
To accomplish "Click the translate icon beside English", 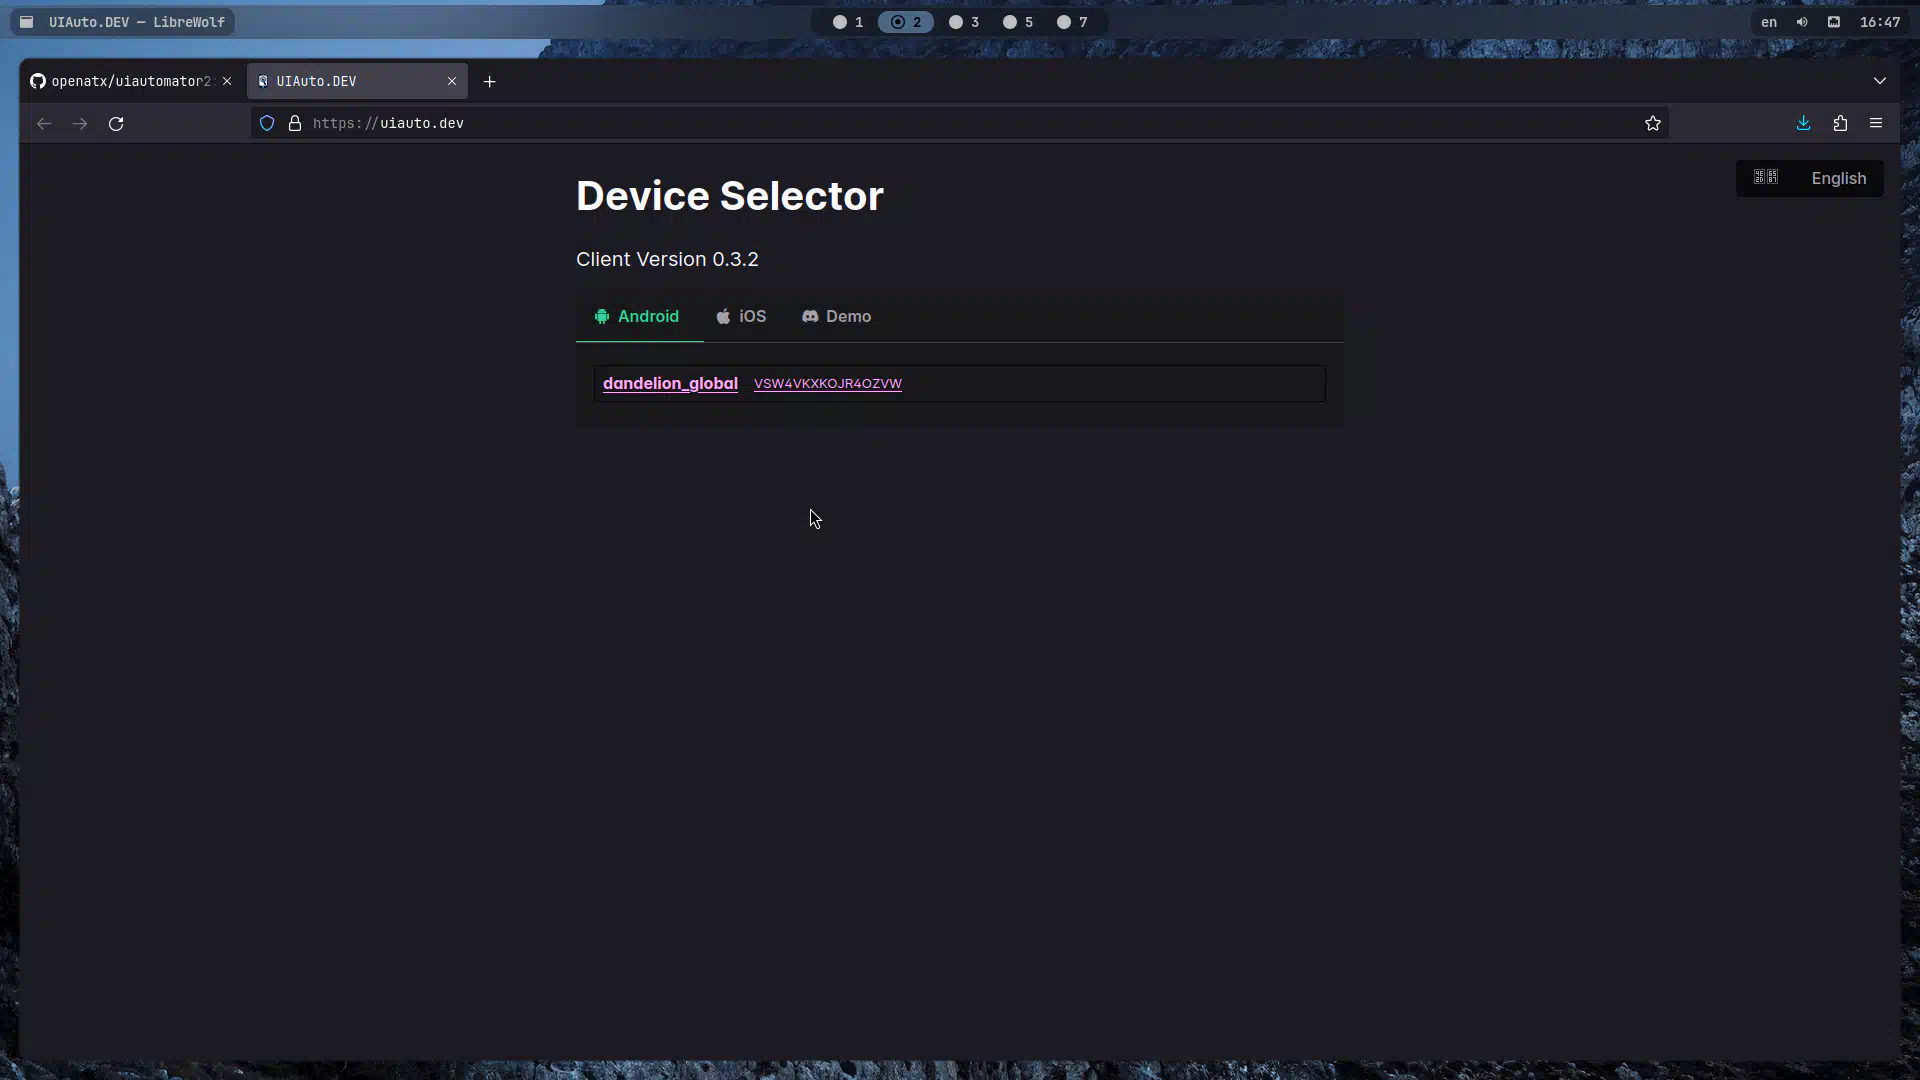I will coord(1766,177).
